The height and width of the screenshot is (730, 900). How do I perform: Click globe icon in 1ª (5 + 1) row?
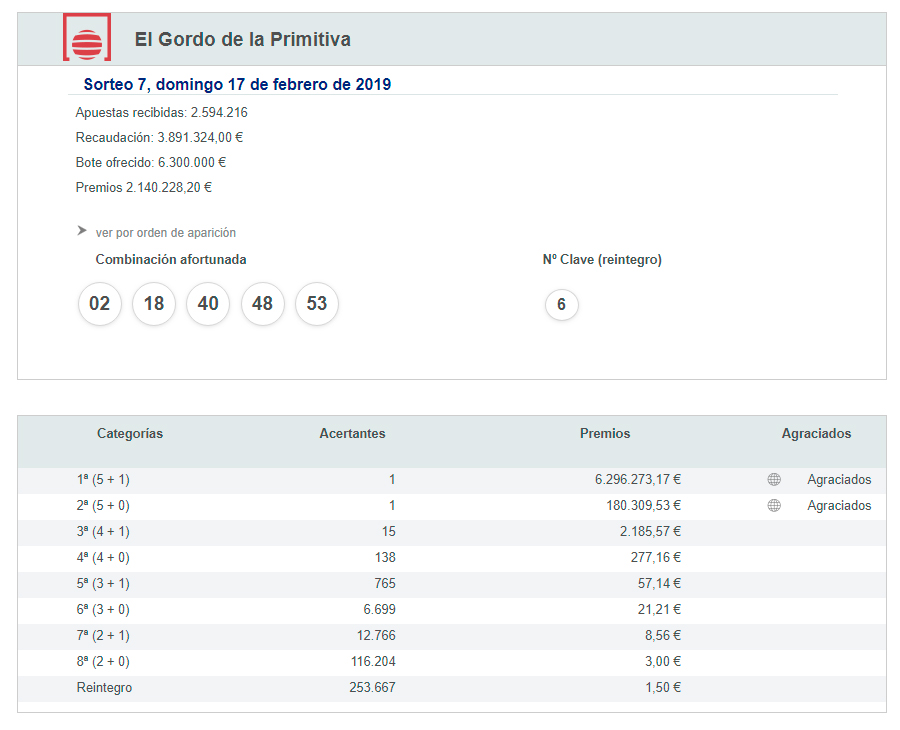click(x=774, y=480)
